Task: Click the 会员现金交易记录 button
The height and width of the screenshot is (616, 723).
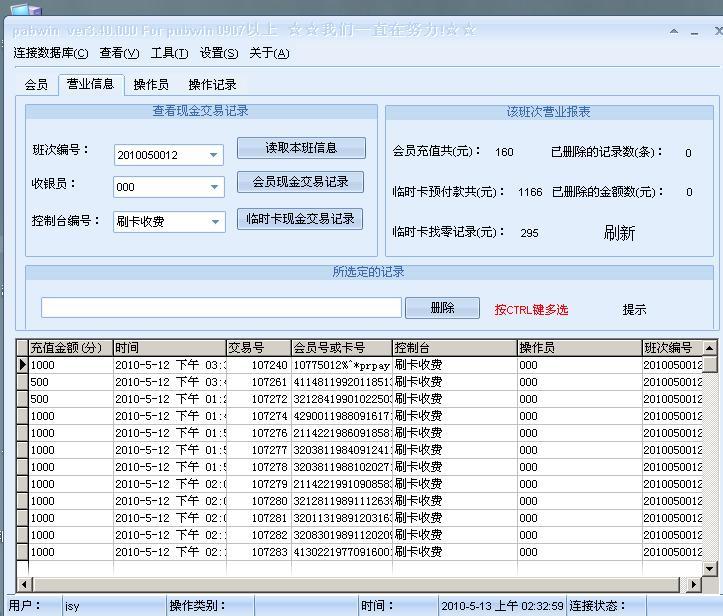Action: pyautogui.click(x=300, y=182)
